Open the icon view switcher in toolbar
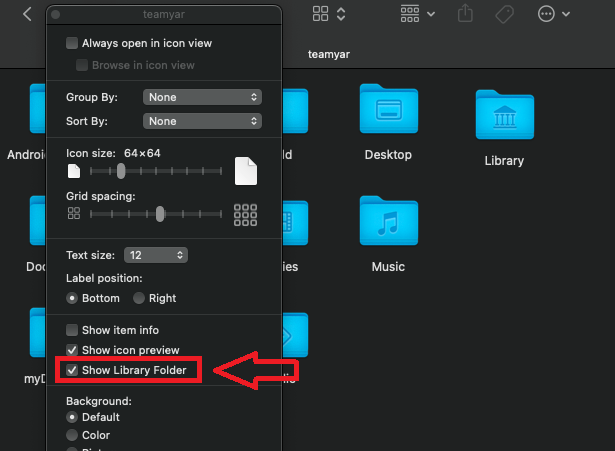This screenshot has width=615, height=451. (329, 14)
